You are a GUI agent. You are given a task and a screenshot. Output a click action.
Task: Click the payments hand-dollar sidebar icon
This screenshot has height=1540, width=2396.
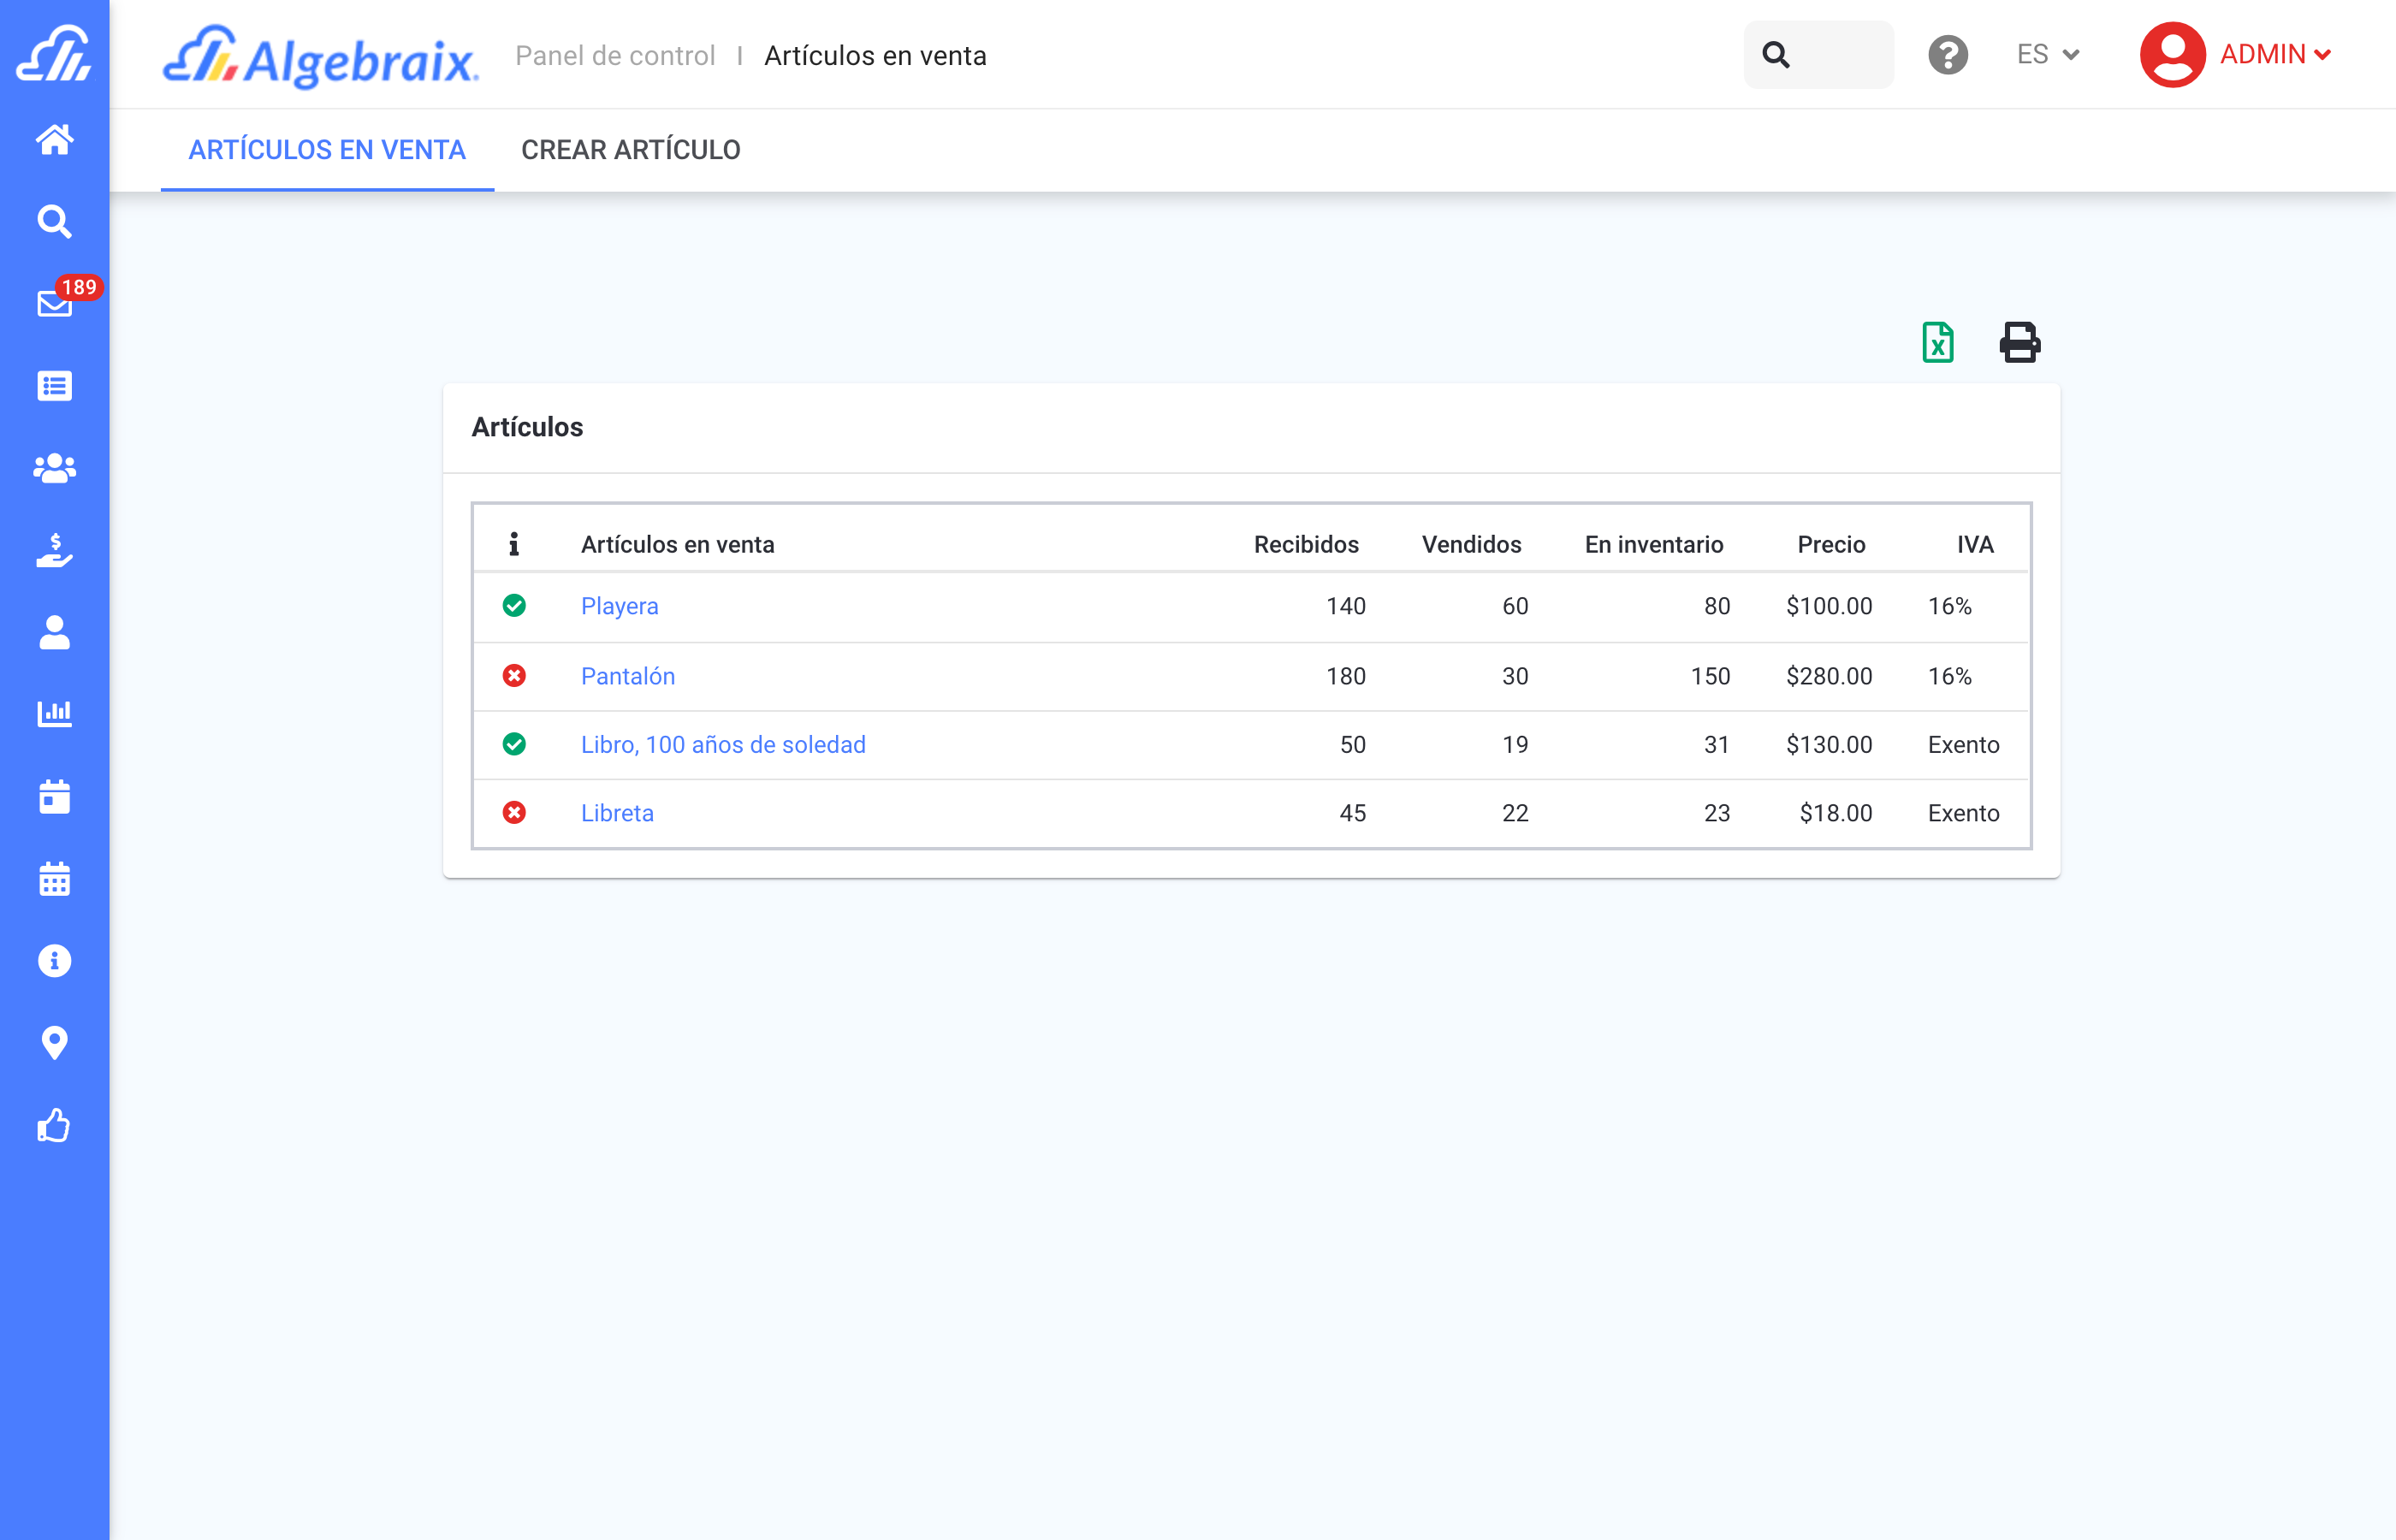[x=54, y=550]
